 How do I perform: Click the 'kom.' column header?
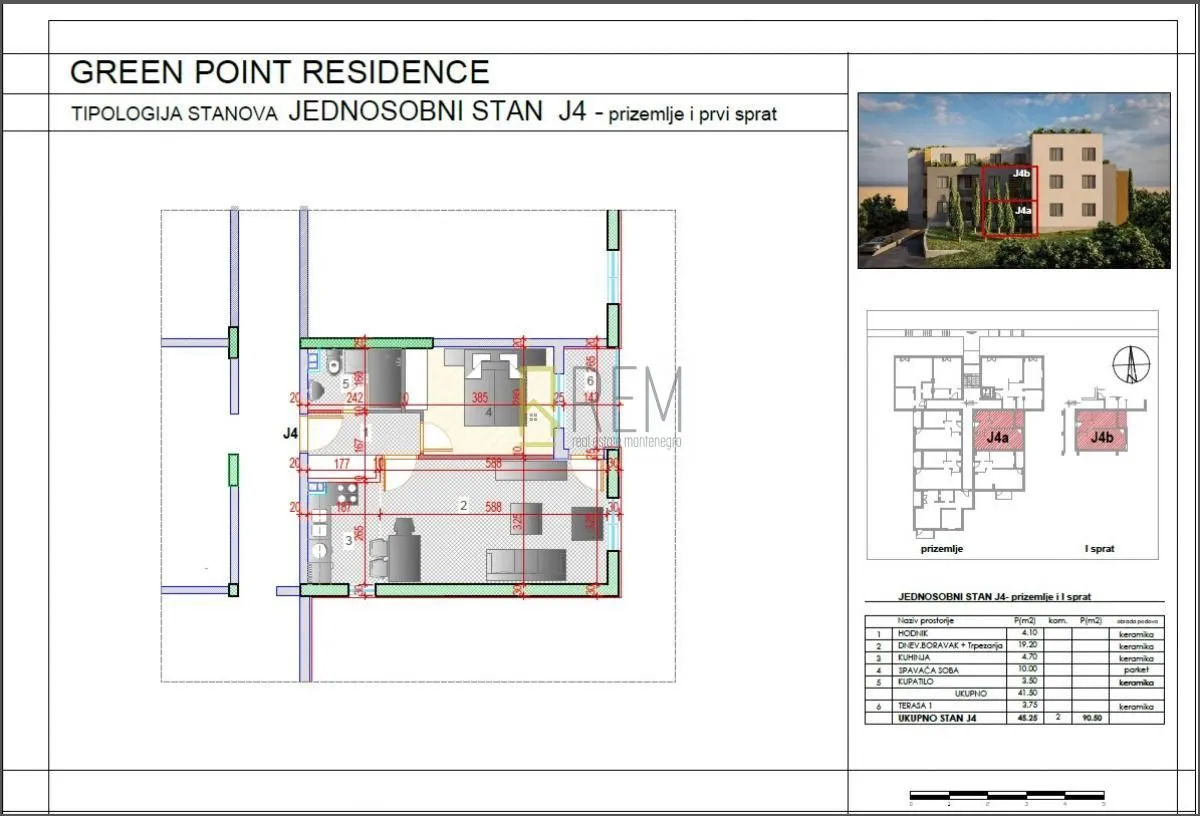(x=1058, y=621)
